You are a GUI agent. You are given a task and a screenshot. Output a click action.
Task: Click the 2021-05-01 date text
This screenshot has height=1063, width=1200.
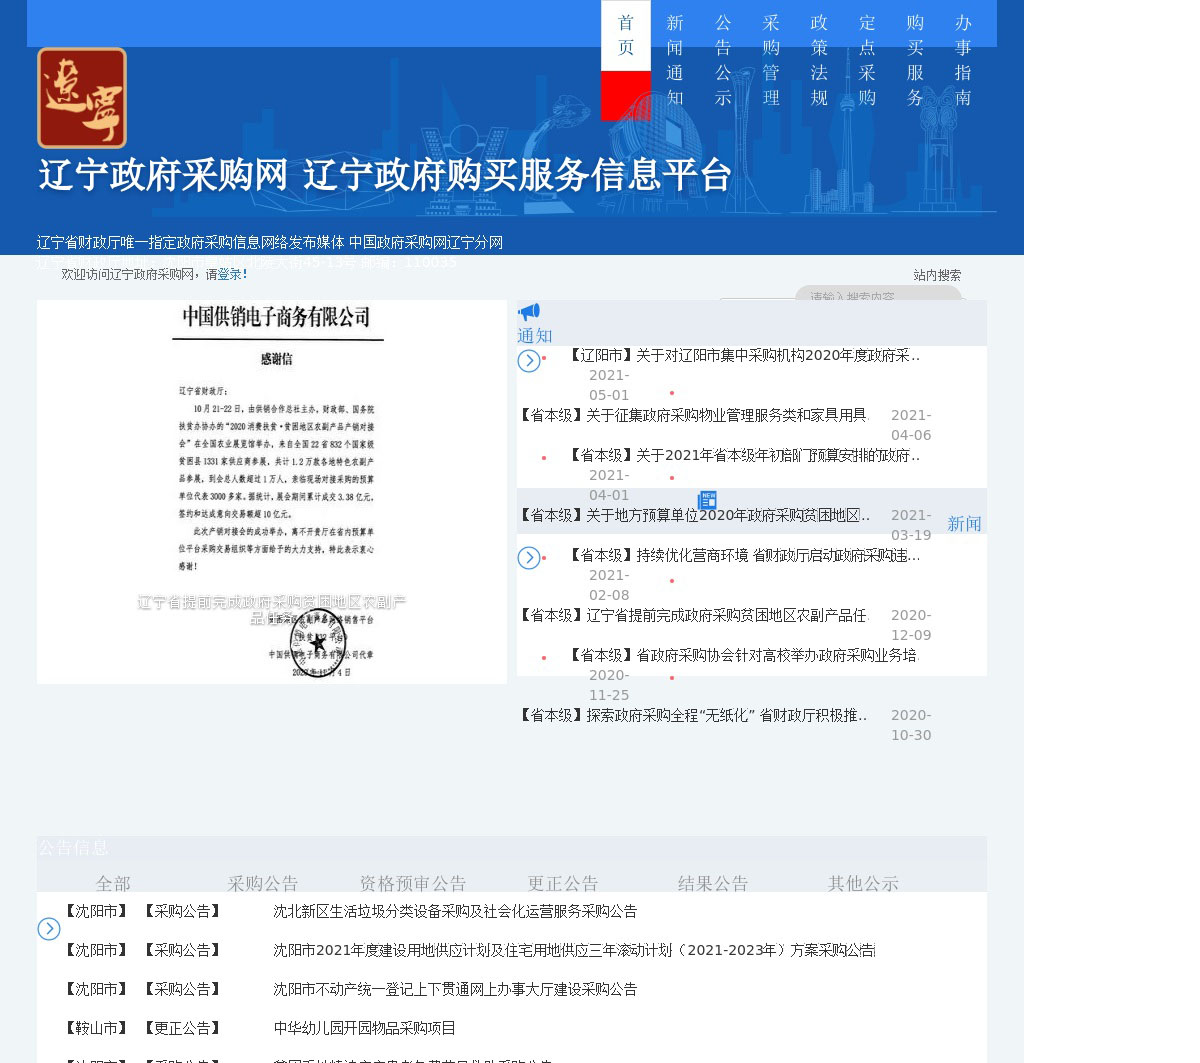609,385
